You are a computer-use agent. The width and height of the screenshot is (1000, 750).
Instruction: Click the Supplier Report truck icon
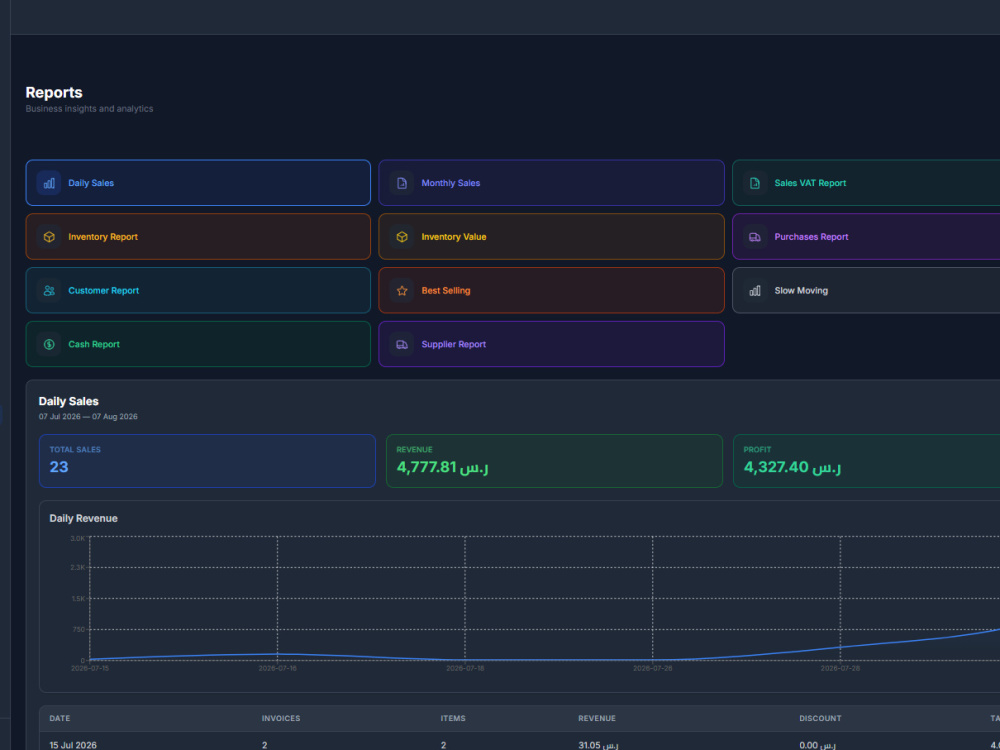(x=402, y=344)
